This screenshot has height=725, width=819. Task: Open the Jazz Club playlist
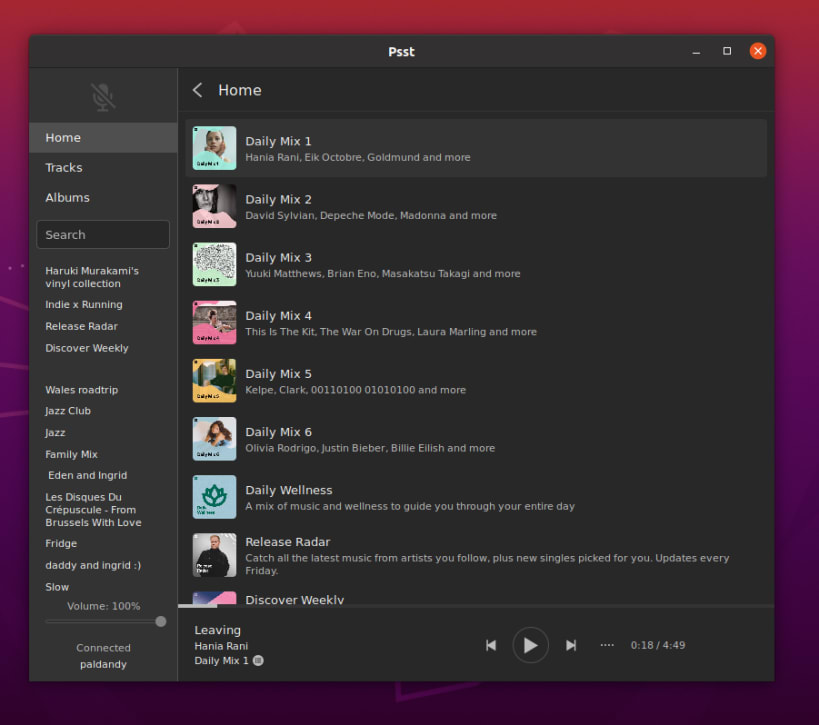click(68, 411)
